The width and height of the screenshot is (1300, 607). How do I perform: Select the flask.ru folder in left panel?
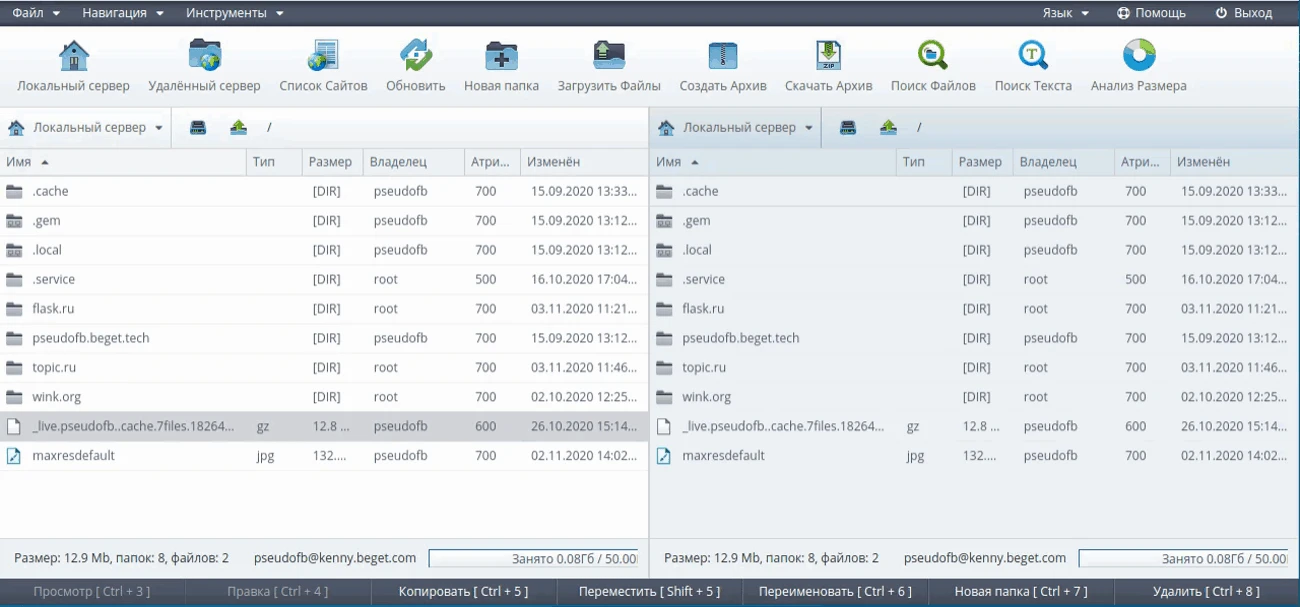click(x=55, y=309)
